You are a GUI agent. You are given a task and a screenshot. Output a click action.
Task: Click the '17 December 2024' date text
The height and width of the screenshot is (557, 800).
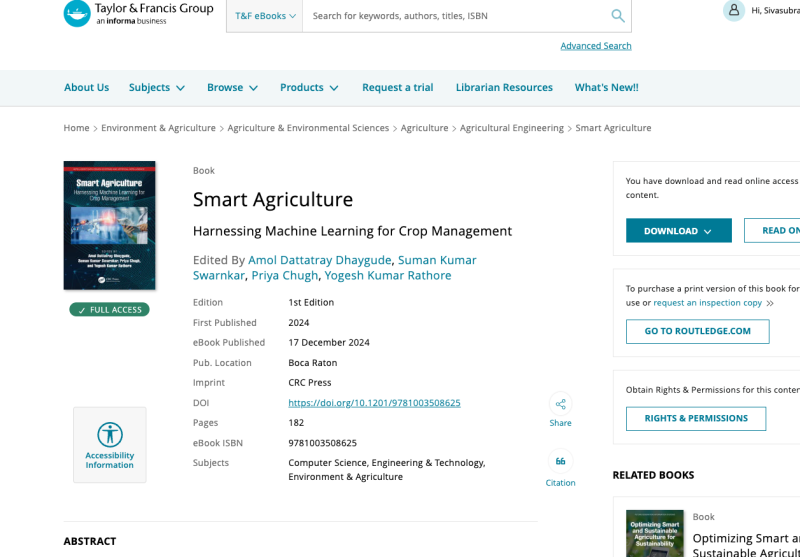click(329, 342)
